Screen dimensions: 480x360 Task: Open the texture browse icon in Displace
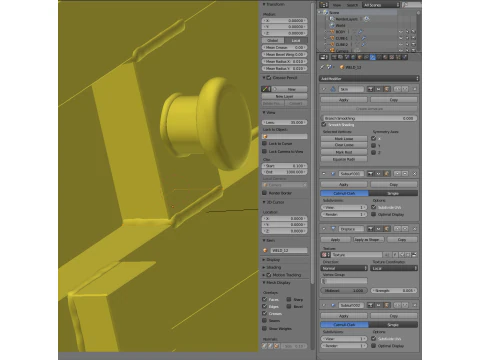(x=325, y=255)
